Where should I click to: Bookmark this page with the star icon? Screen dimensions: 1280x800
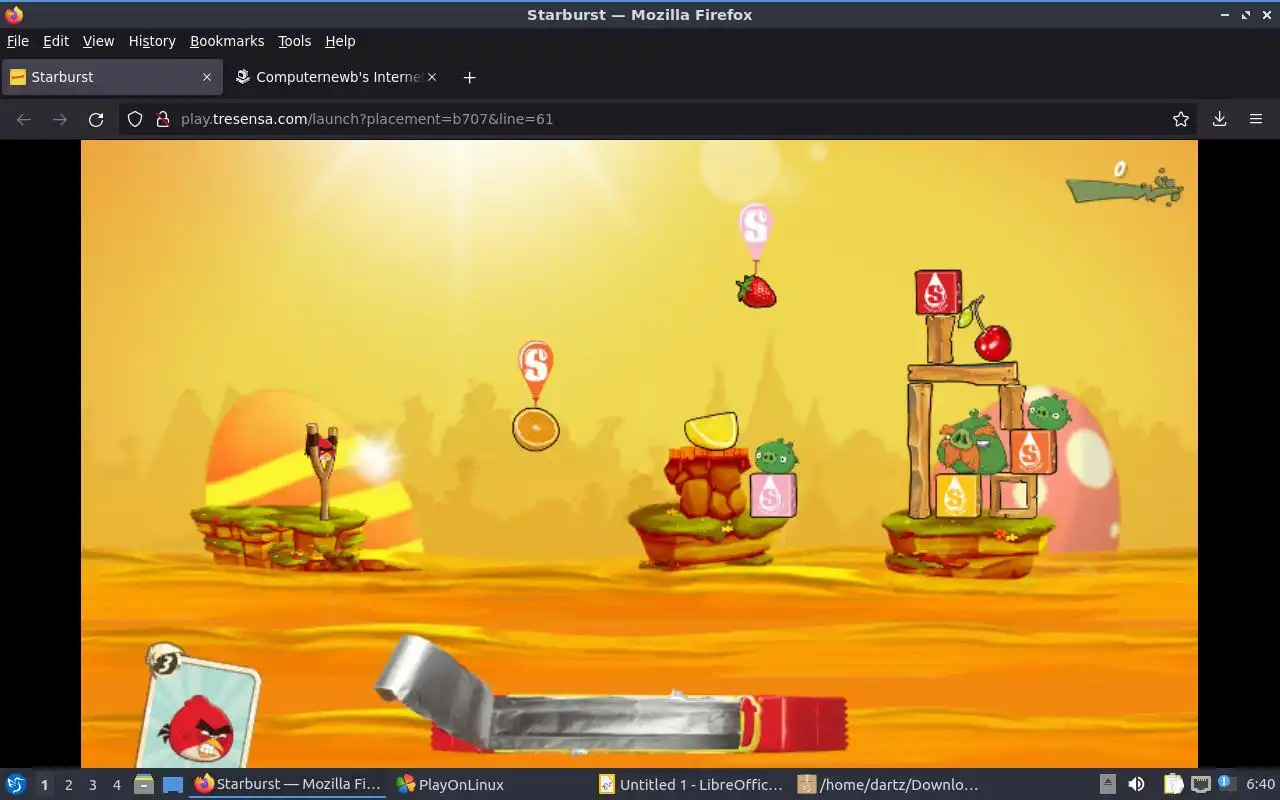tap(1181, 119)
